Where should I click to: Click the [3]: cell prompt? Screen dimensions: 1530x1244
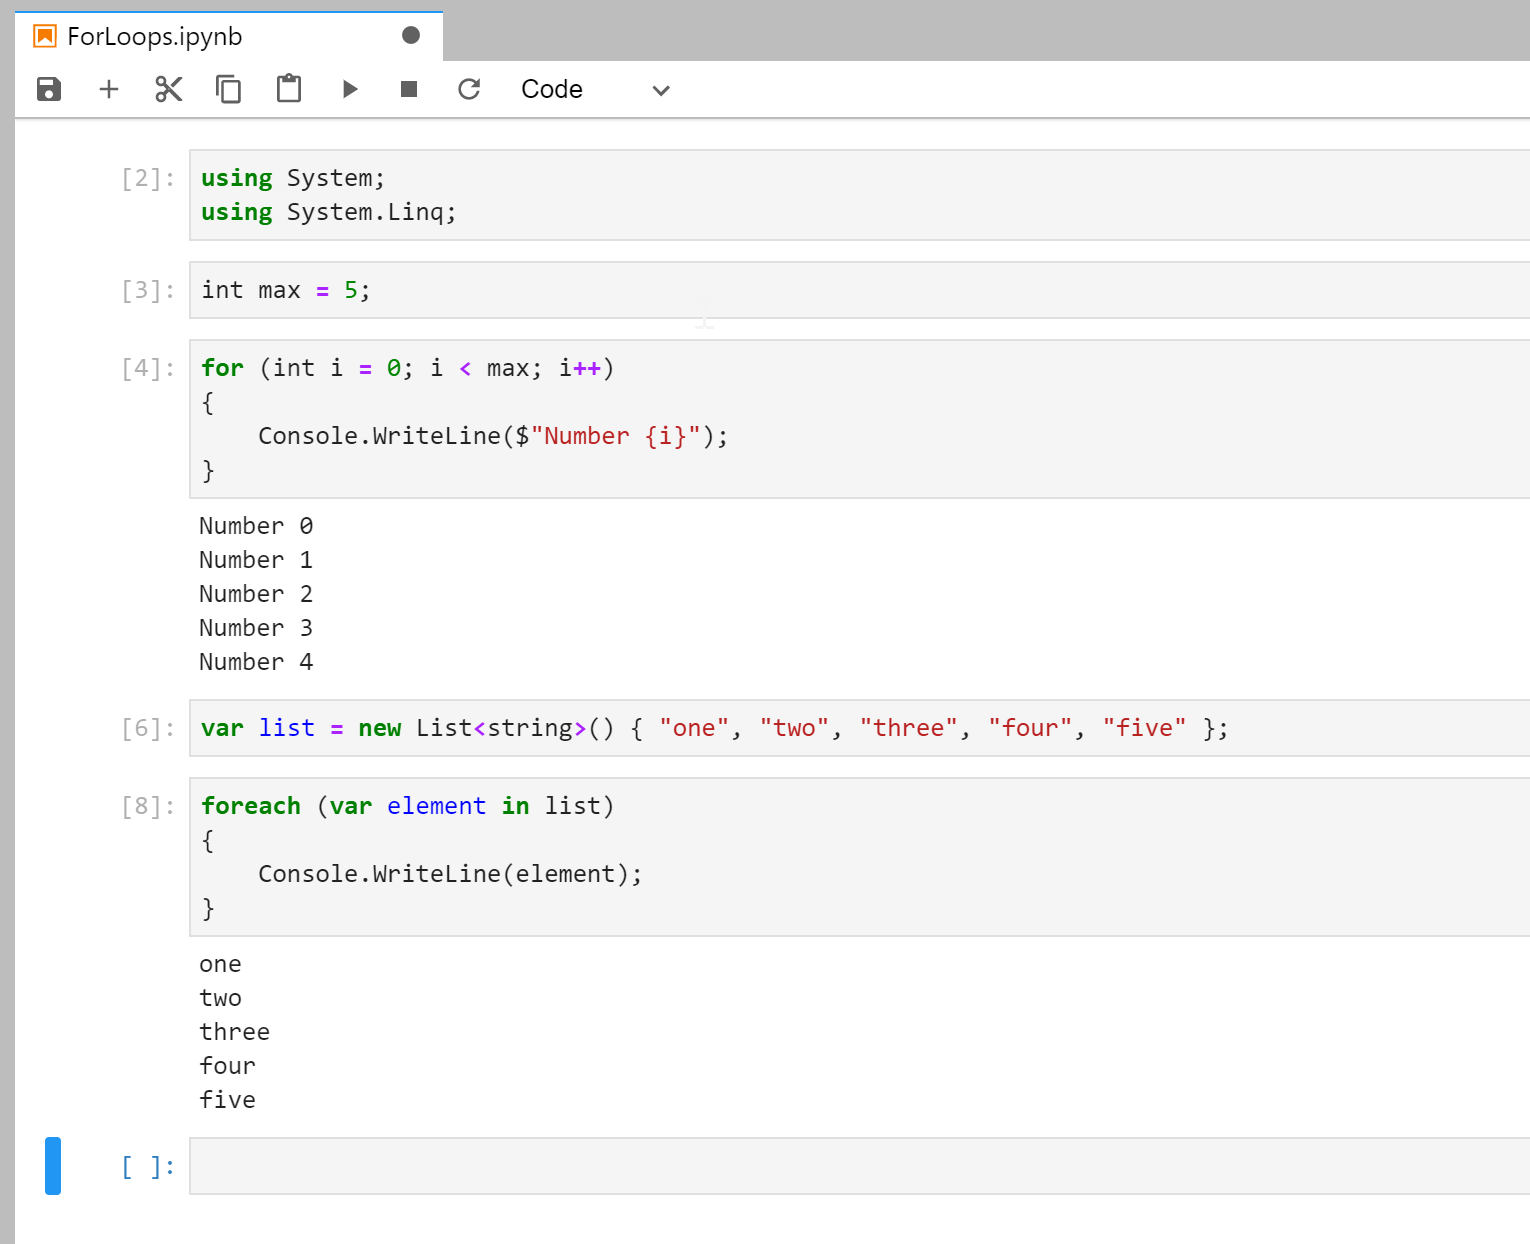click(148, 291)
